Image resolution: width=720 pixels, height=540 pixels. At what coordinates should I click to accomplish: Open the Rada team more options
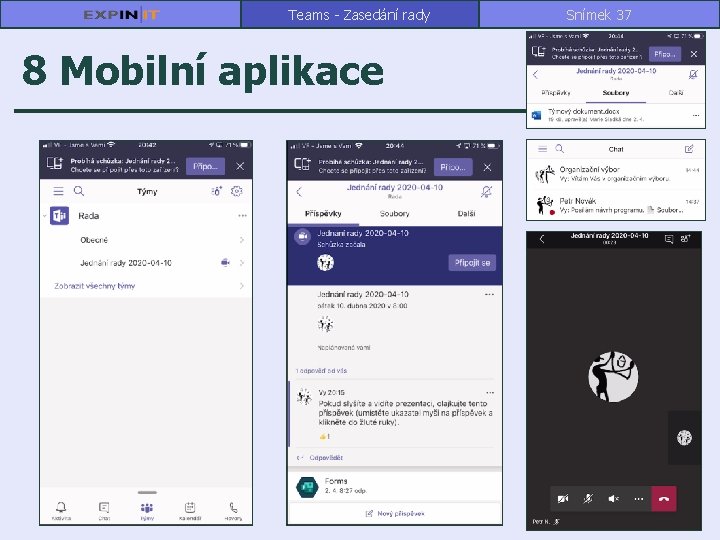(x=242, y=215)
